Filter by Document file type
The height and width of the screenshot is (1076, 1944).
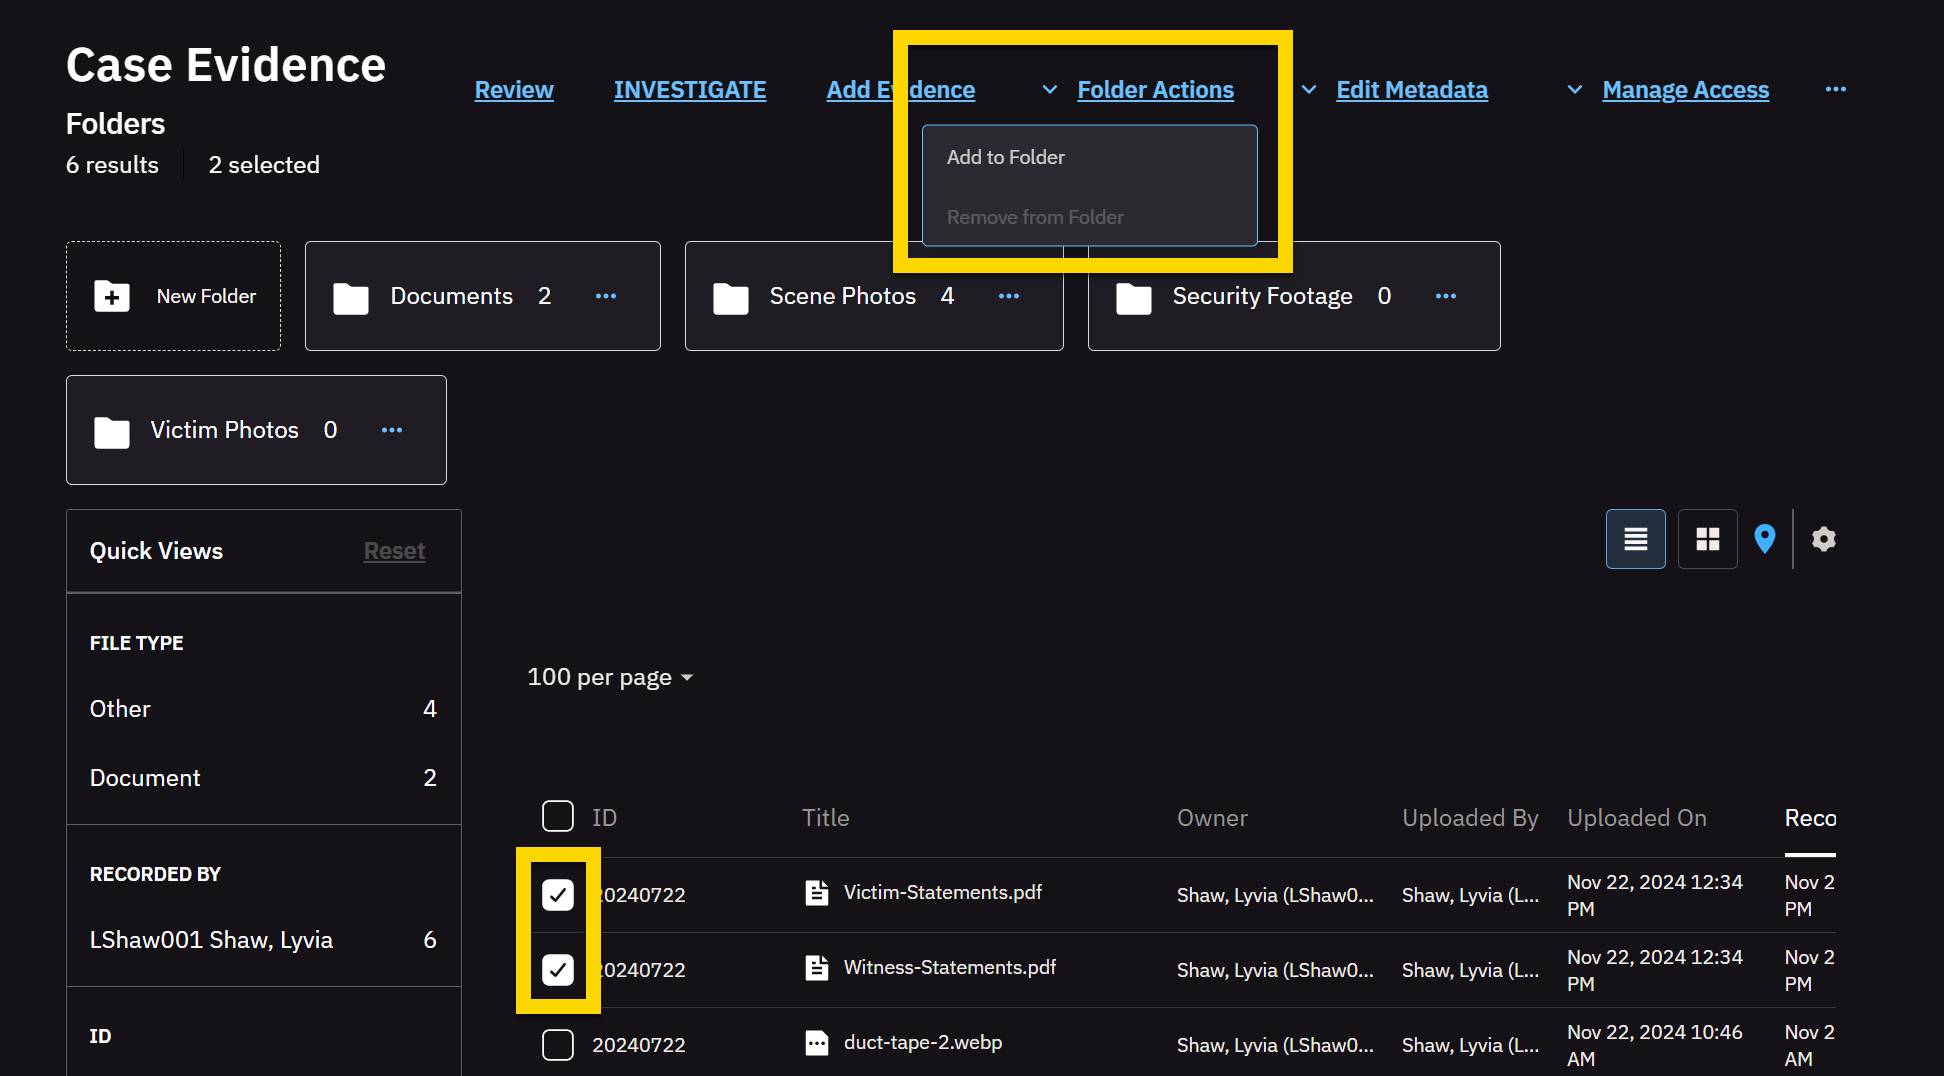pos(145,778)
